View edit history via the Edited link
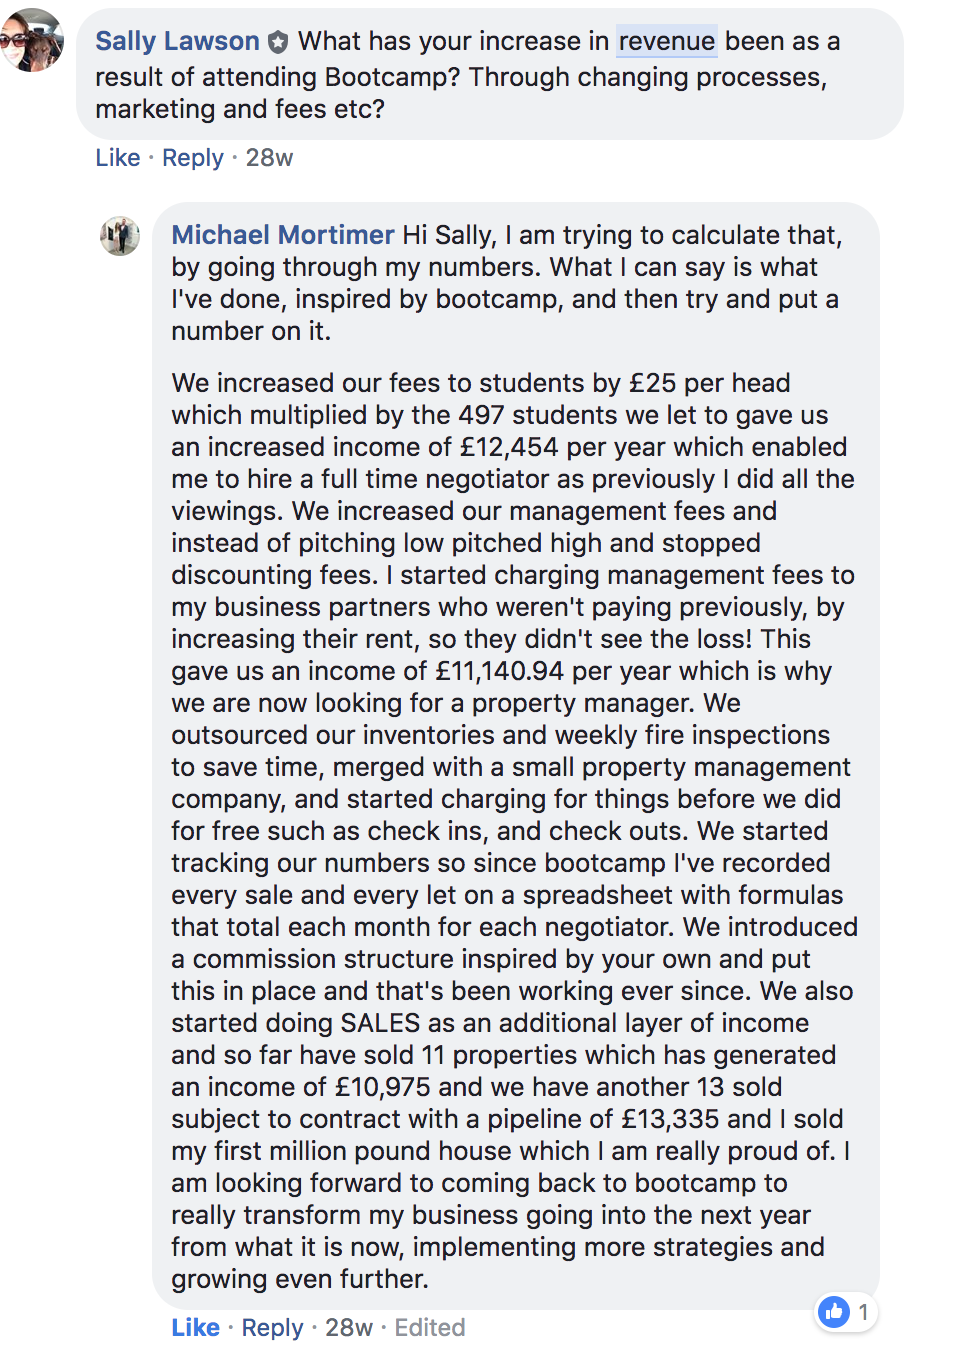This screenshot has height=1362, width=962. click(429, 1328)
